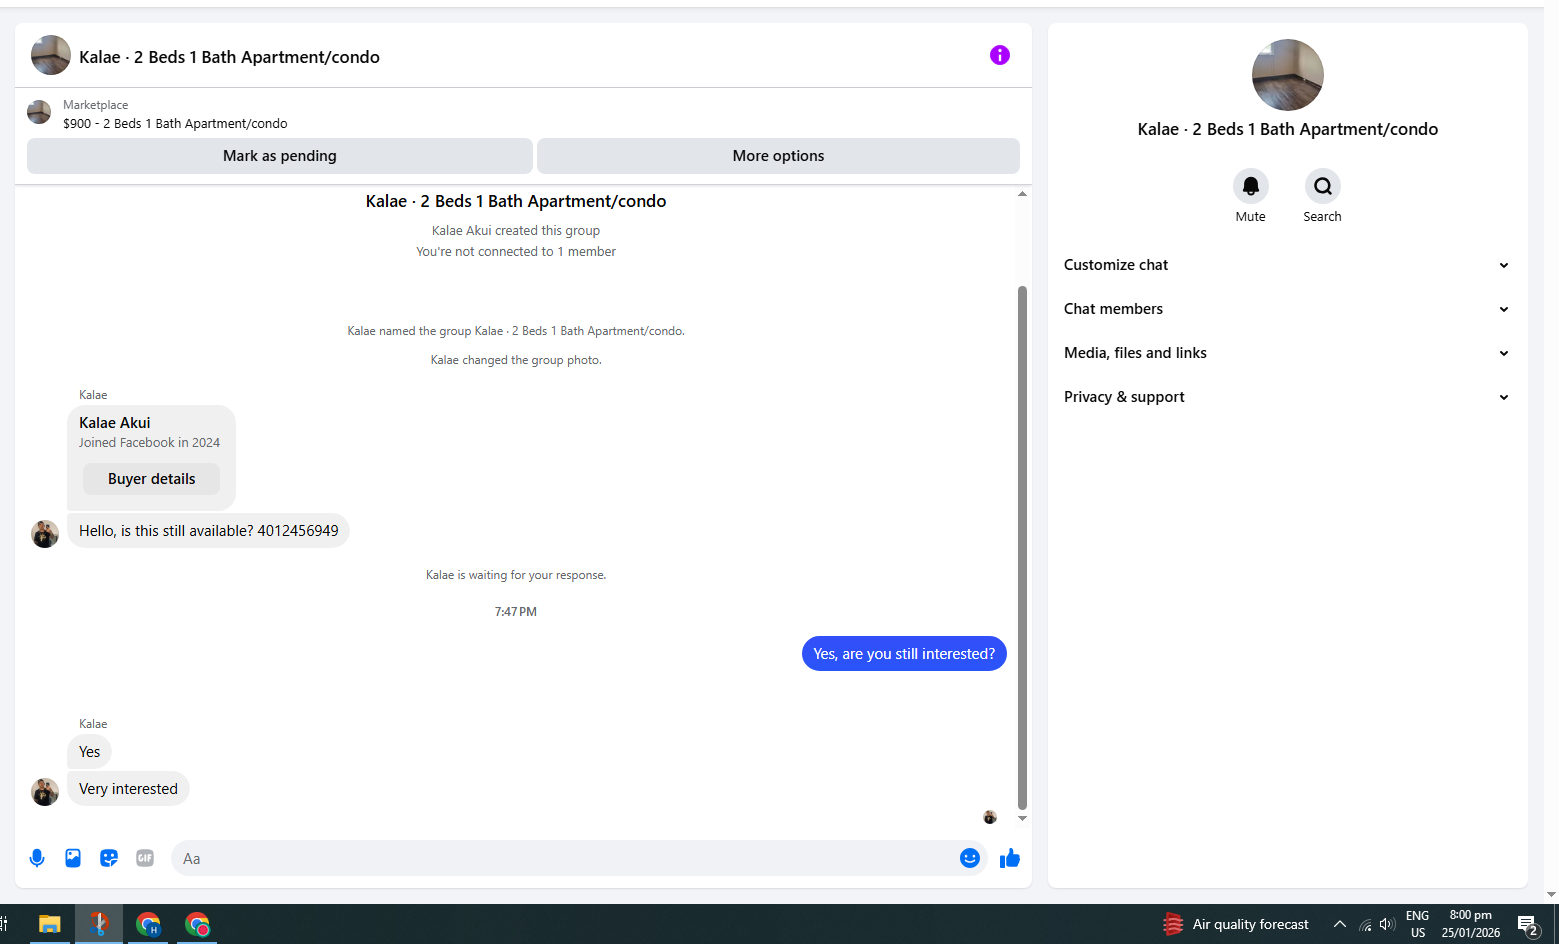Viewport: 1559px width, 944px height.
Task: Click Kalae's avatar beside 'Very interested'
Action: point(45,792)
